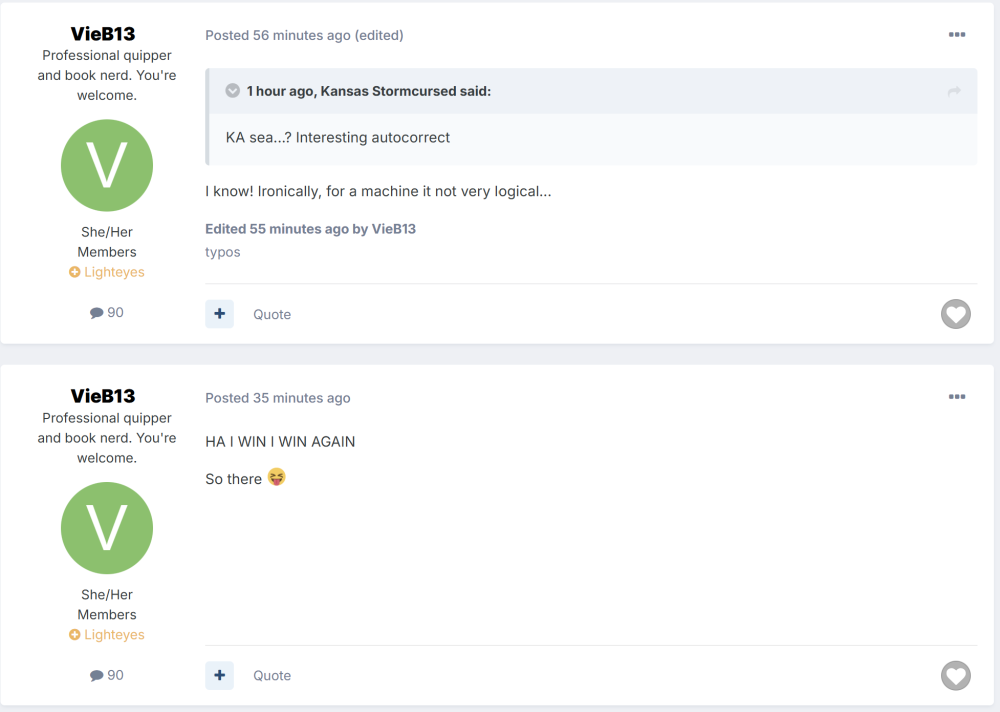This screenshot has width=1000, height=712.
Task: Open options menu for post from 35 minutes ago
Action: [x=956, y=397]
